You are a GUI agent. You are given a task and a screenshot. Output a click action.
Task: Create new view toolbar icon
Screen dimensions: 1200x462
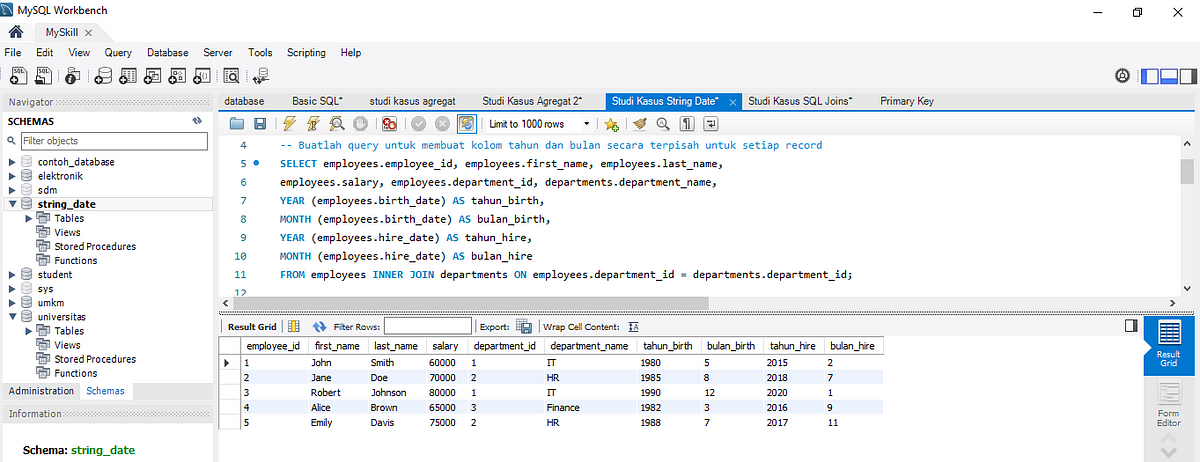click(x=153, y=75)
